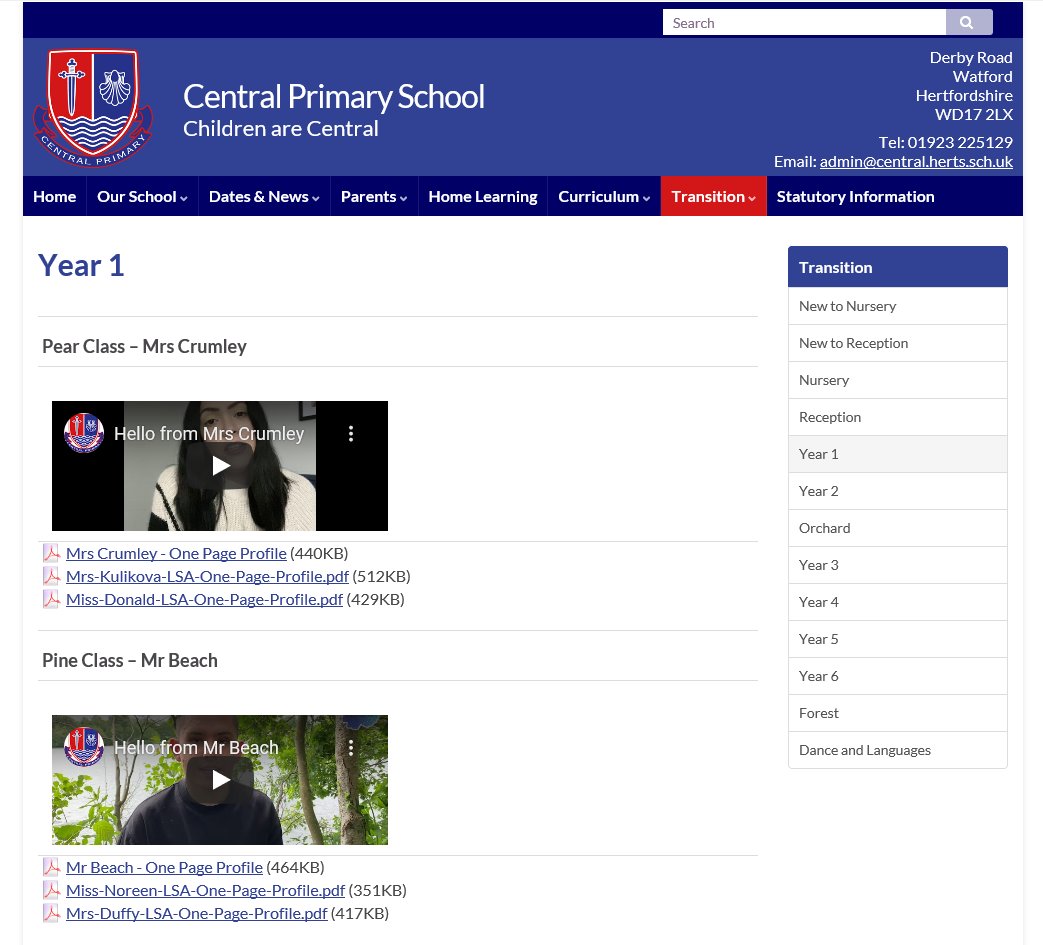
Task: Expand the Parents dropdown menu
Action: tap(373, 196)
